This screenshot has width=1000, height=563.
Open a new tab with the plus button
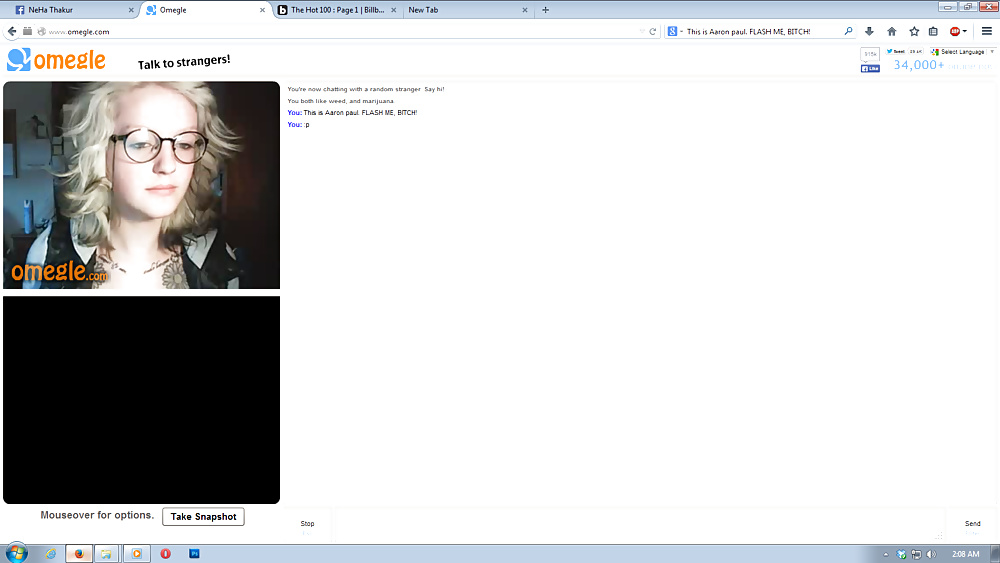545,10
